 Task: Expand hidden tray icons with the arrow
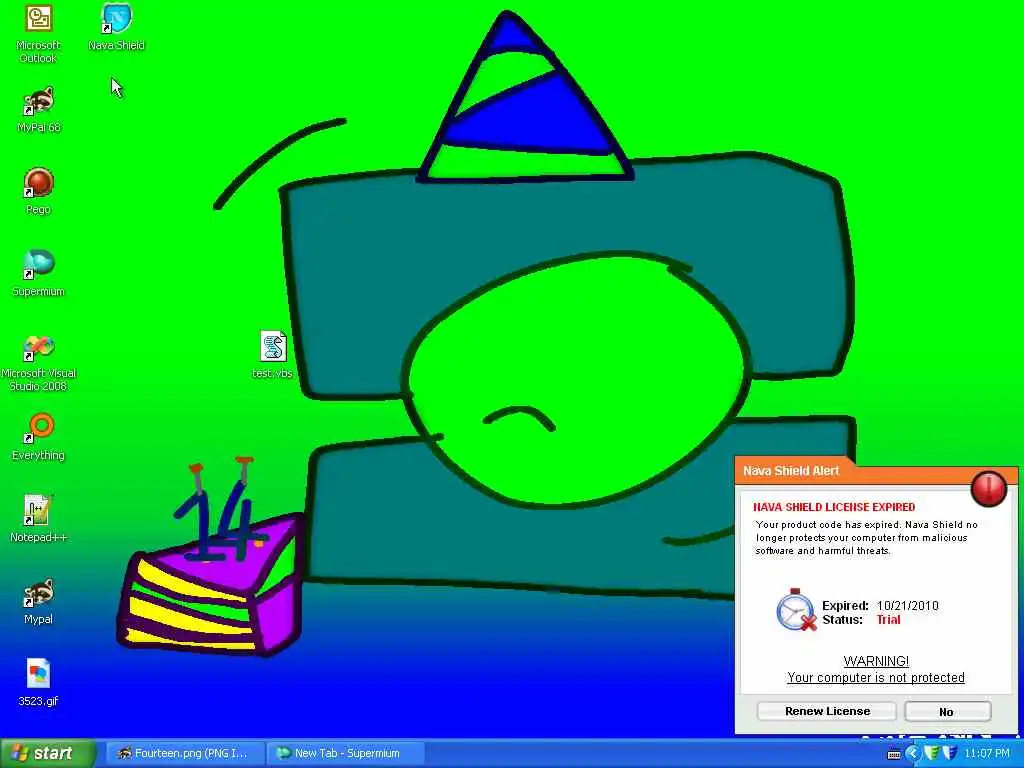click(x=912, y=754)
